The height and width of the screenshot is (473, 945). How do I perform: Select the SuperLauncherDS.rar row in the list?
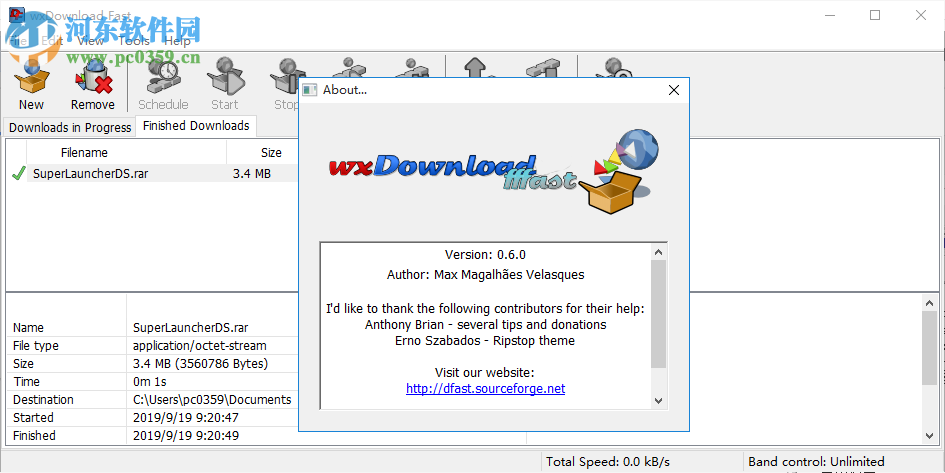pos(152,174)
